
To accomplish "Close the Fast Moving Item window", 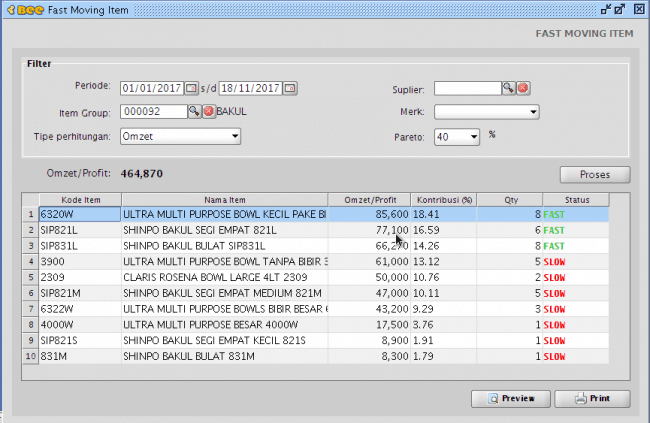I will pyautogui.click(x=639, y=9).
